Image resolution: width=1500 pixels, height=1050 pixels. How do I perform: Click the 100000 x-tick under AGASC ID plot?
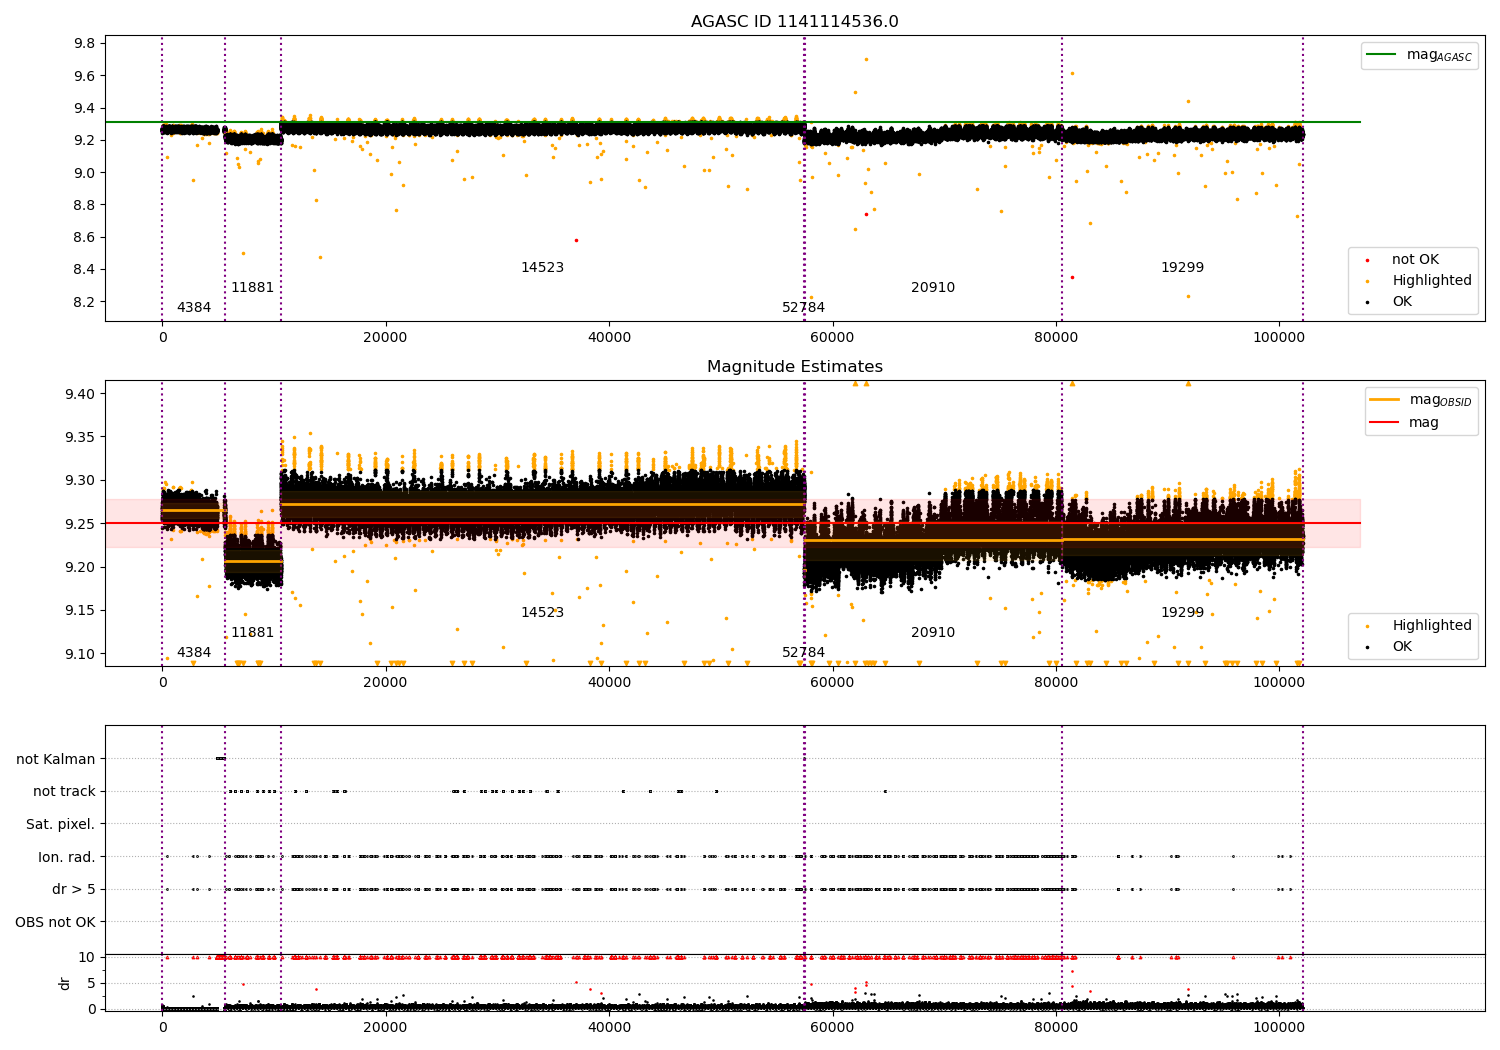[1279, 338]
